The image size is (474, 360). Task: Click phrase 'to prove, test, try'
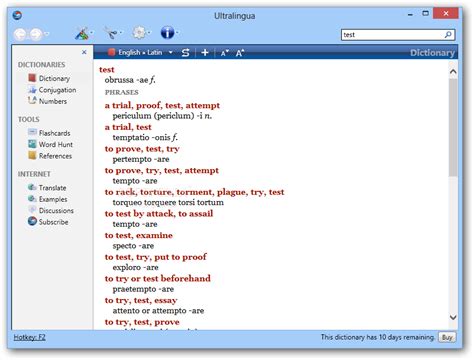point(142,149)
